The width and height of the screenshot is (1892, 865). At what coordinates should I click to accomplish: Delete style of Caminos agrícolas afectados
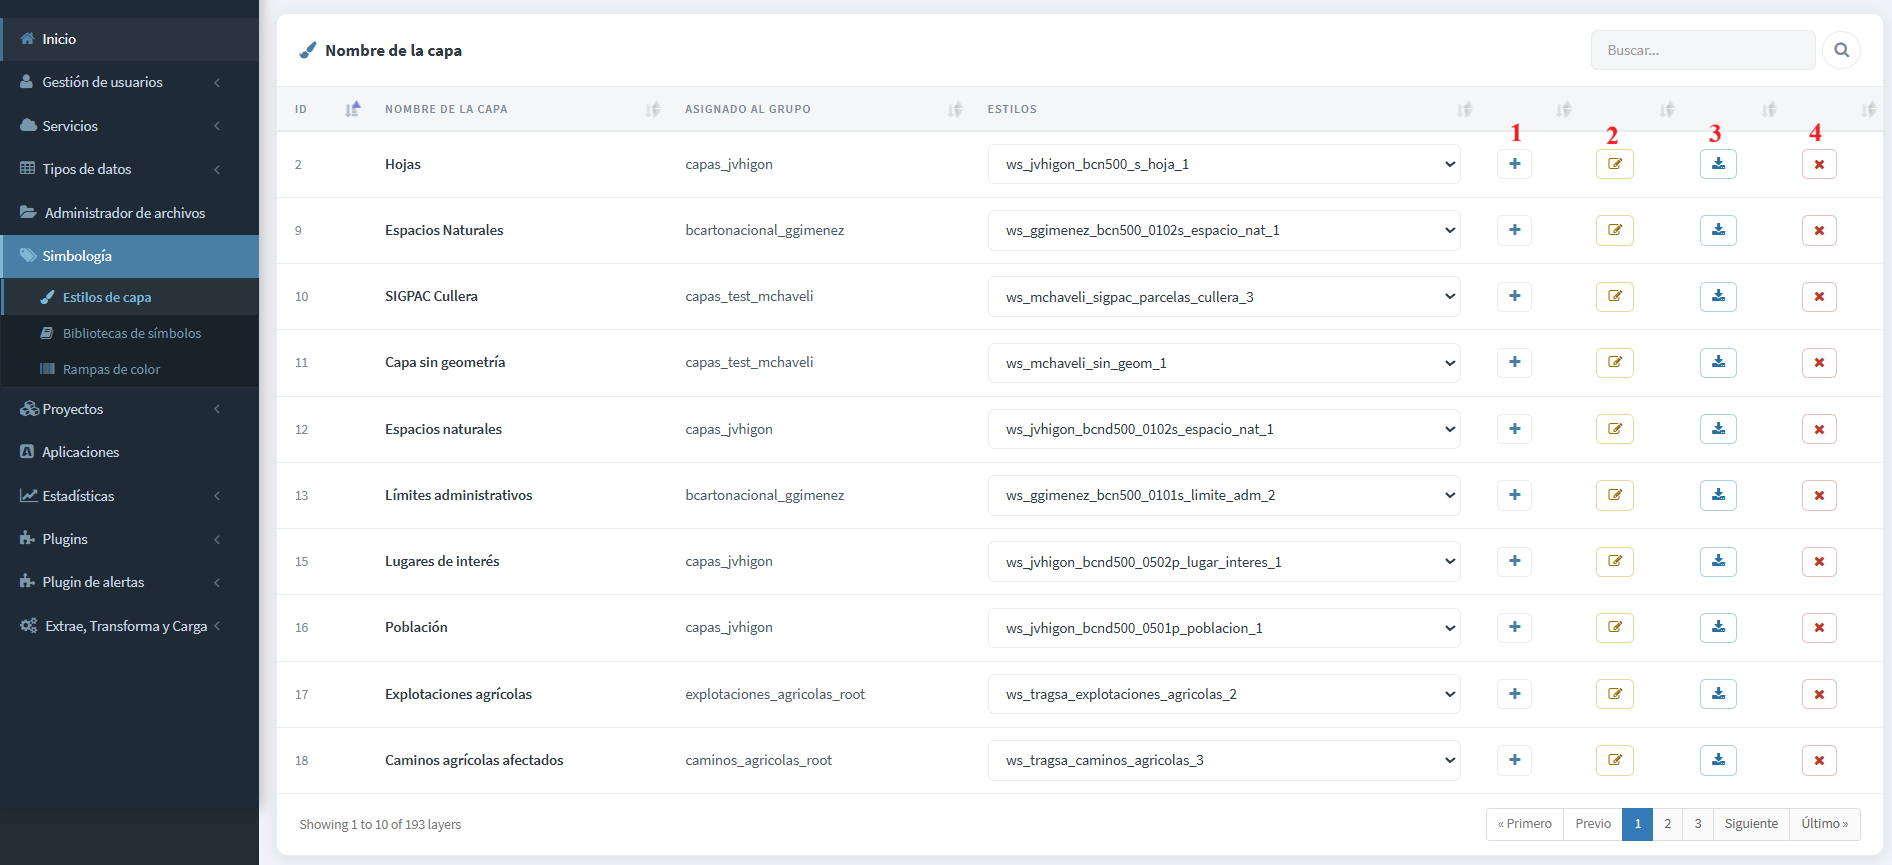point(1819,760)
